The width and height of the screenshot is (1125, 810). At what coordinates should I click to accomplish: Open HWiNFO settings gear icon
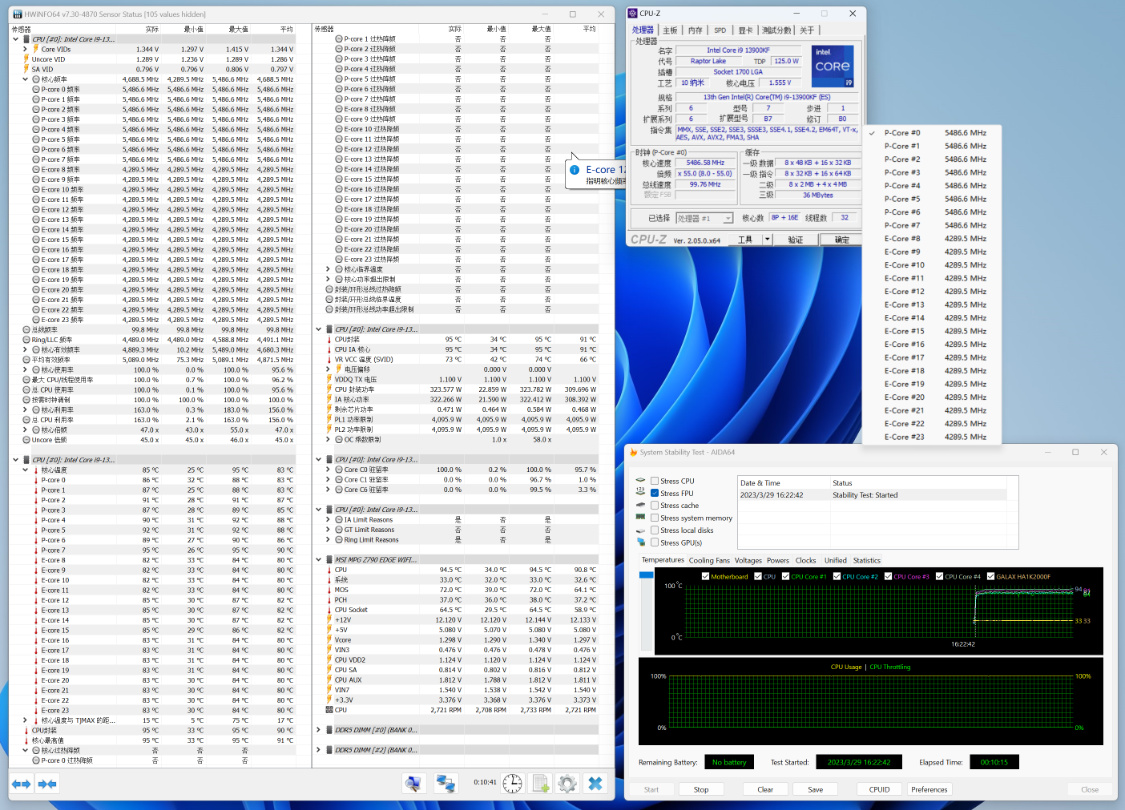(567, 783)
